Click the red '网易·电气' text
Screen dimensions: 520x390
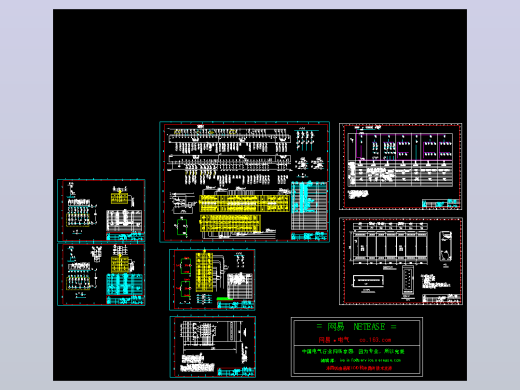[334, 340]
